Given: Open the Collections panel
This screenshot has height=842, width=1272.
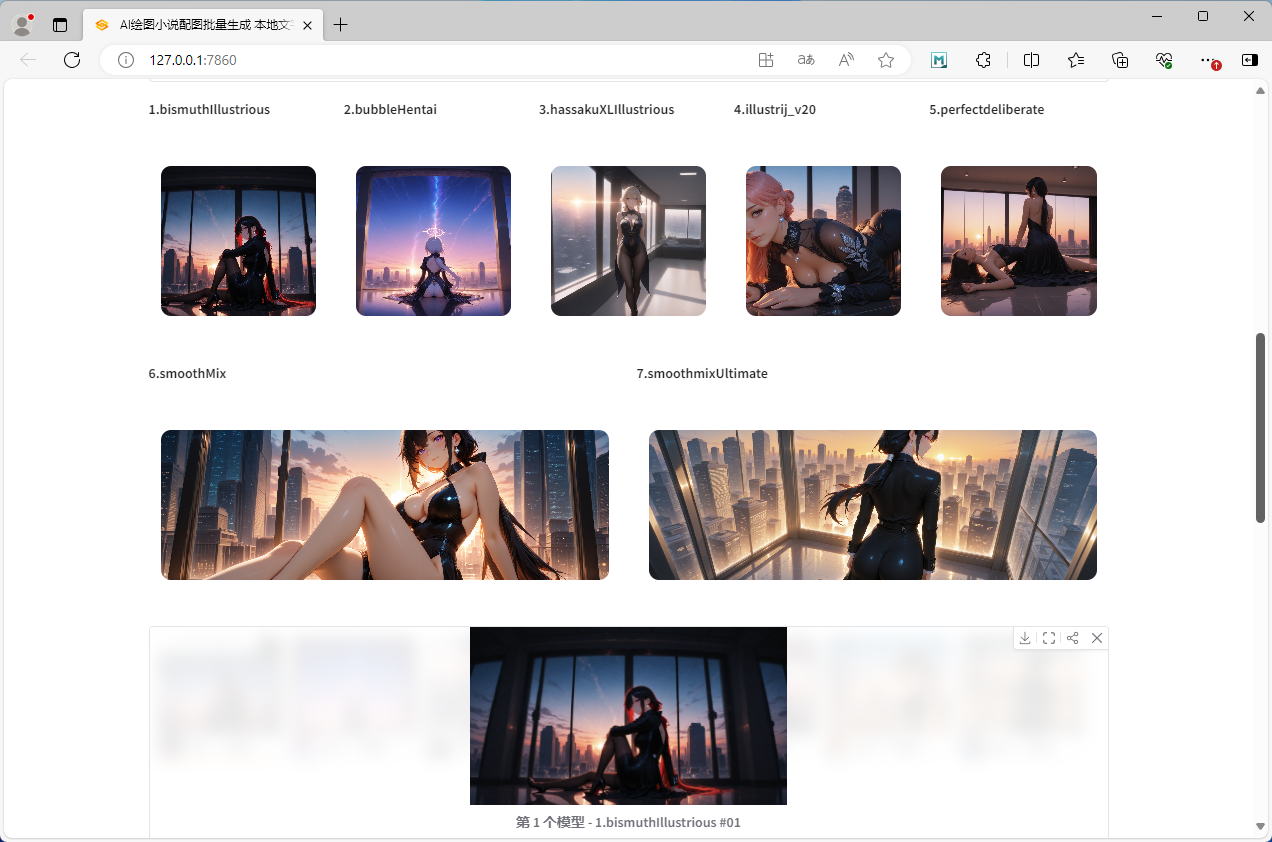Looking at the screenshot, I should [1120, 60].
